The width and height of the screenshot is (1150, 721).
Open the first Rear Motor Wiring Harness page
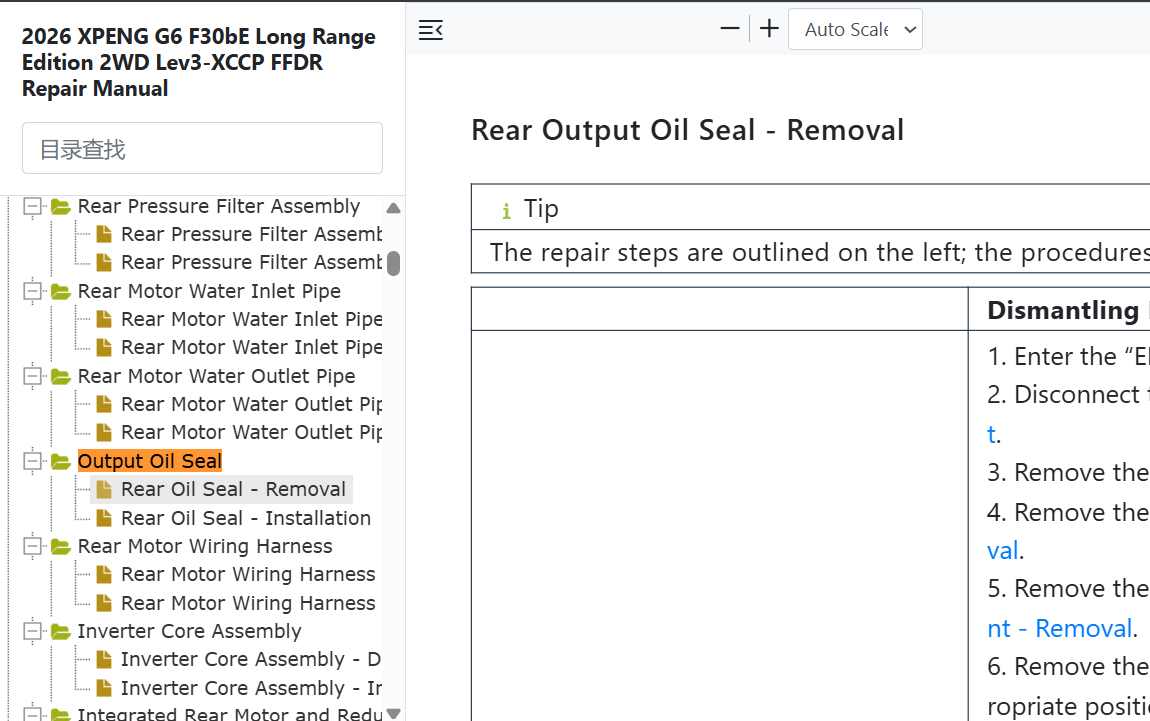248,574
